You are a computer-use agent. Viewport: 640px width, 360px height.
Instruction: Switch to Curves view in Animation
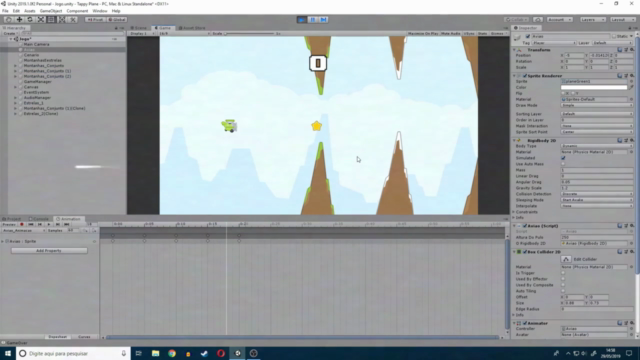(84, 337)
